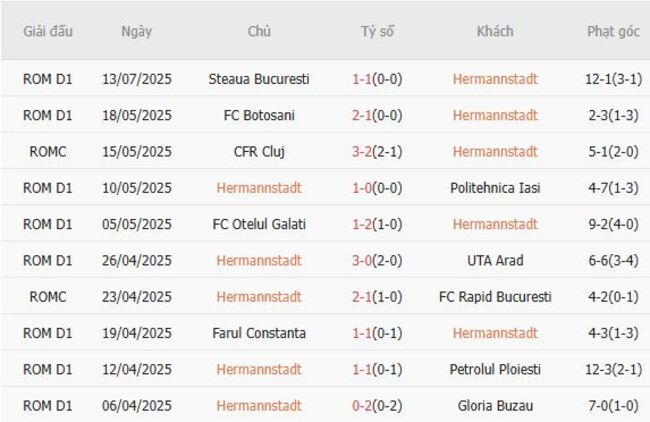Screen dimensions: 650x422
Task: Select the CFR Cluj home team
Action: click(x=259, y=152)
